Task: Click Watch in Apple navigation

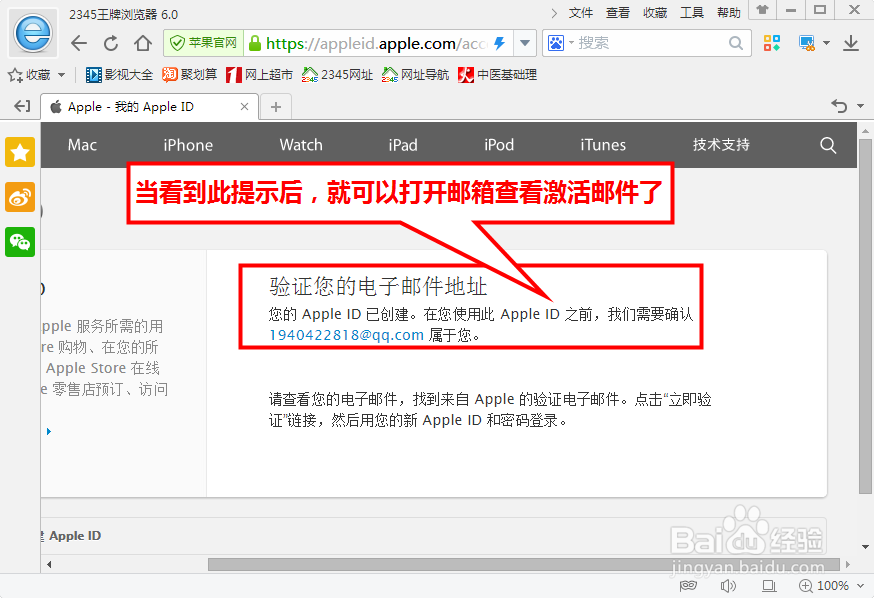Action: pyautogui.click(x=301, y=145)
